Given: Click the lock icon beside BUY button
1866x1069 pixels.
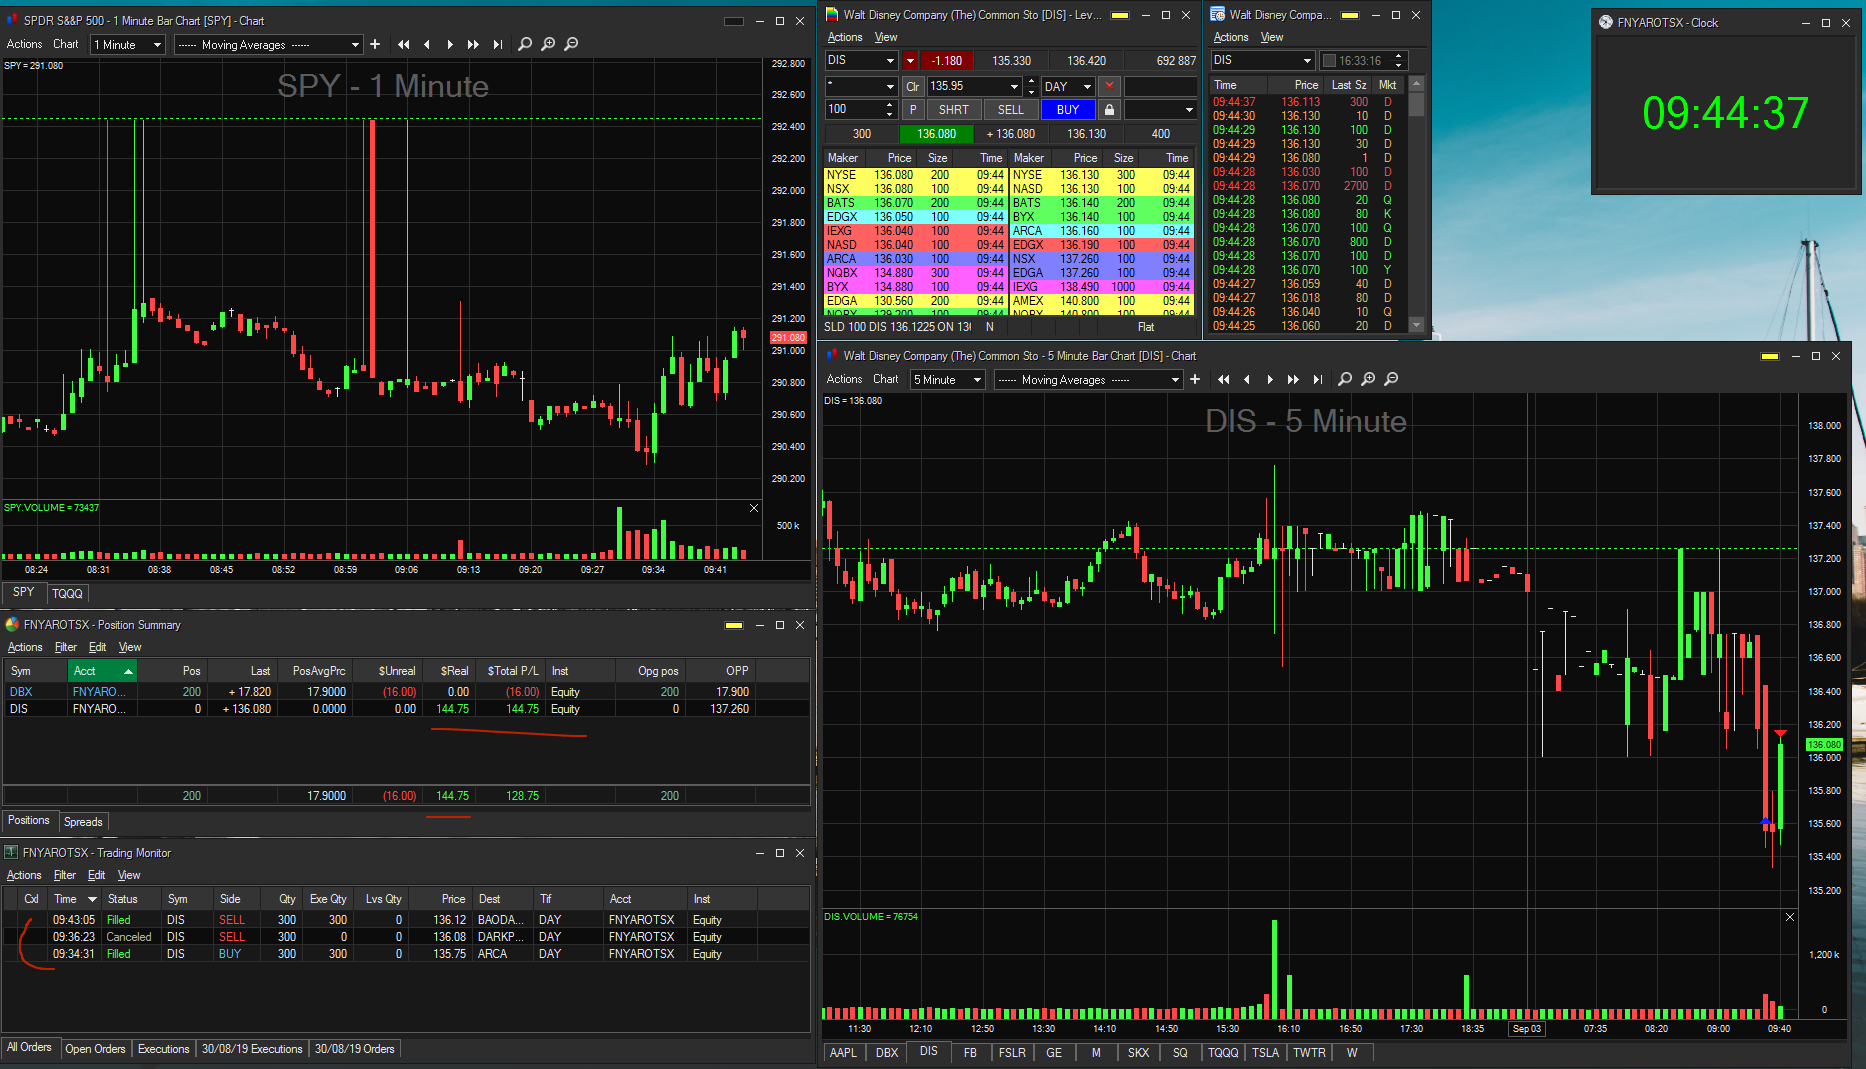Looking at the screenshot, I should pos(1109,110).
